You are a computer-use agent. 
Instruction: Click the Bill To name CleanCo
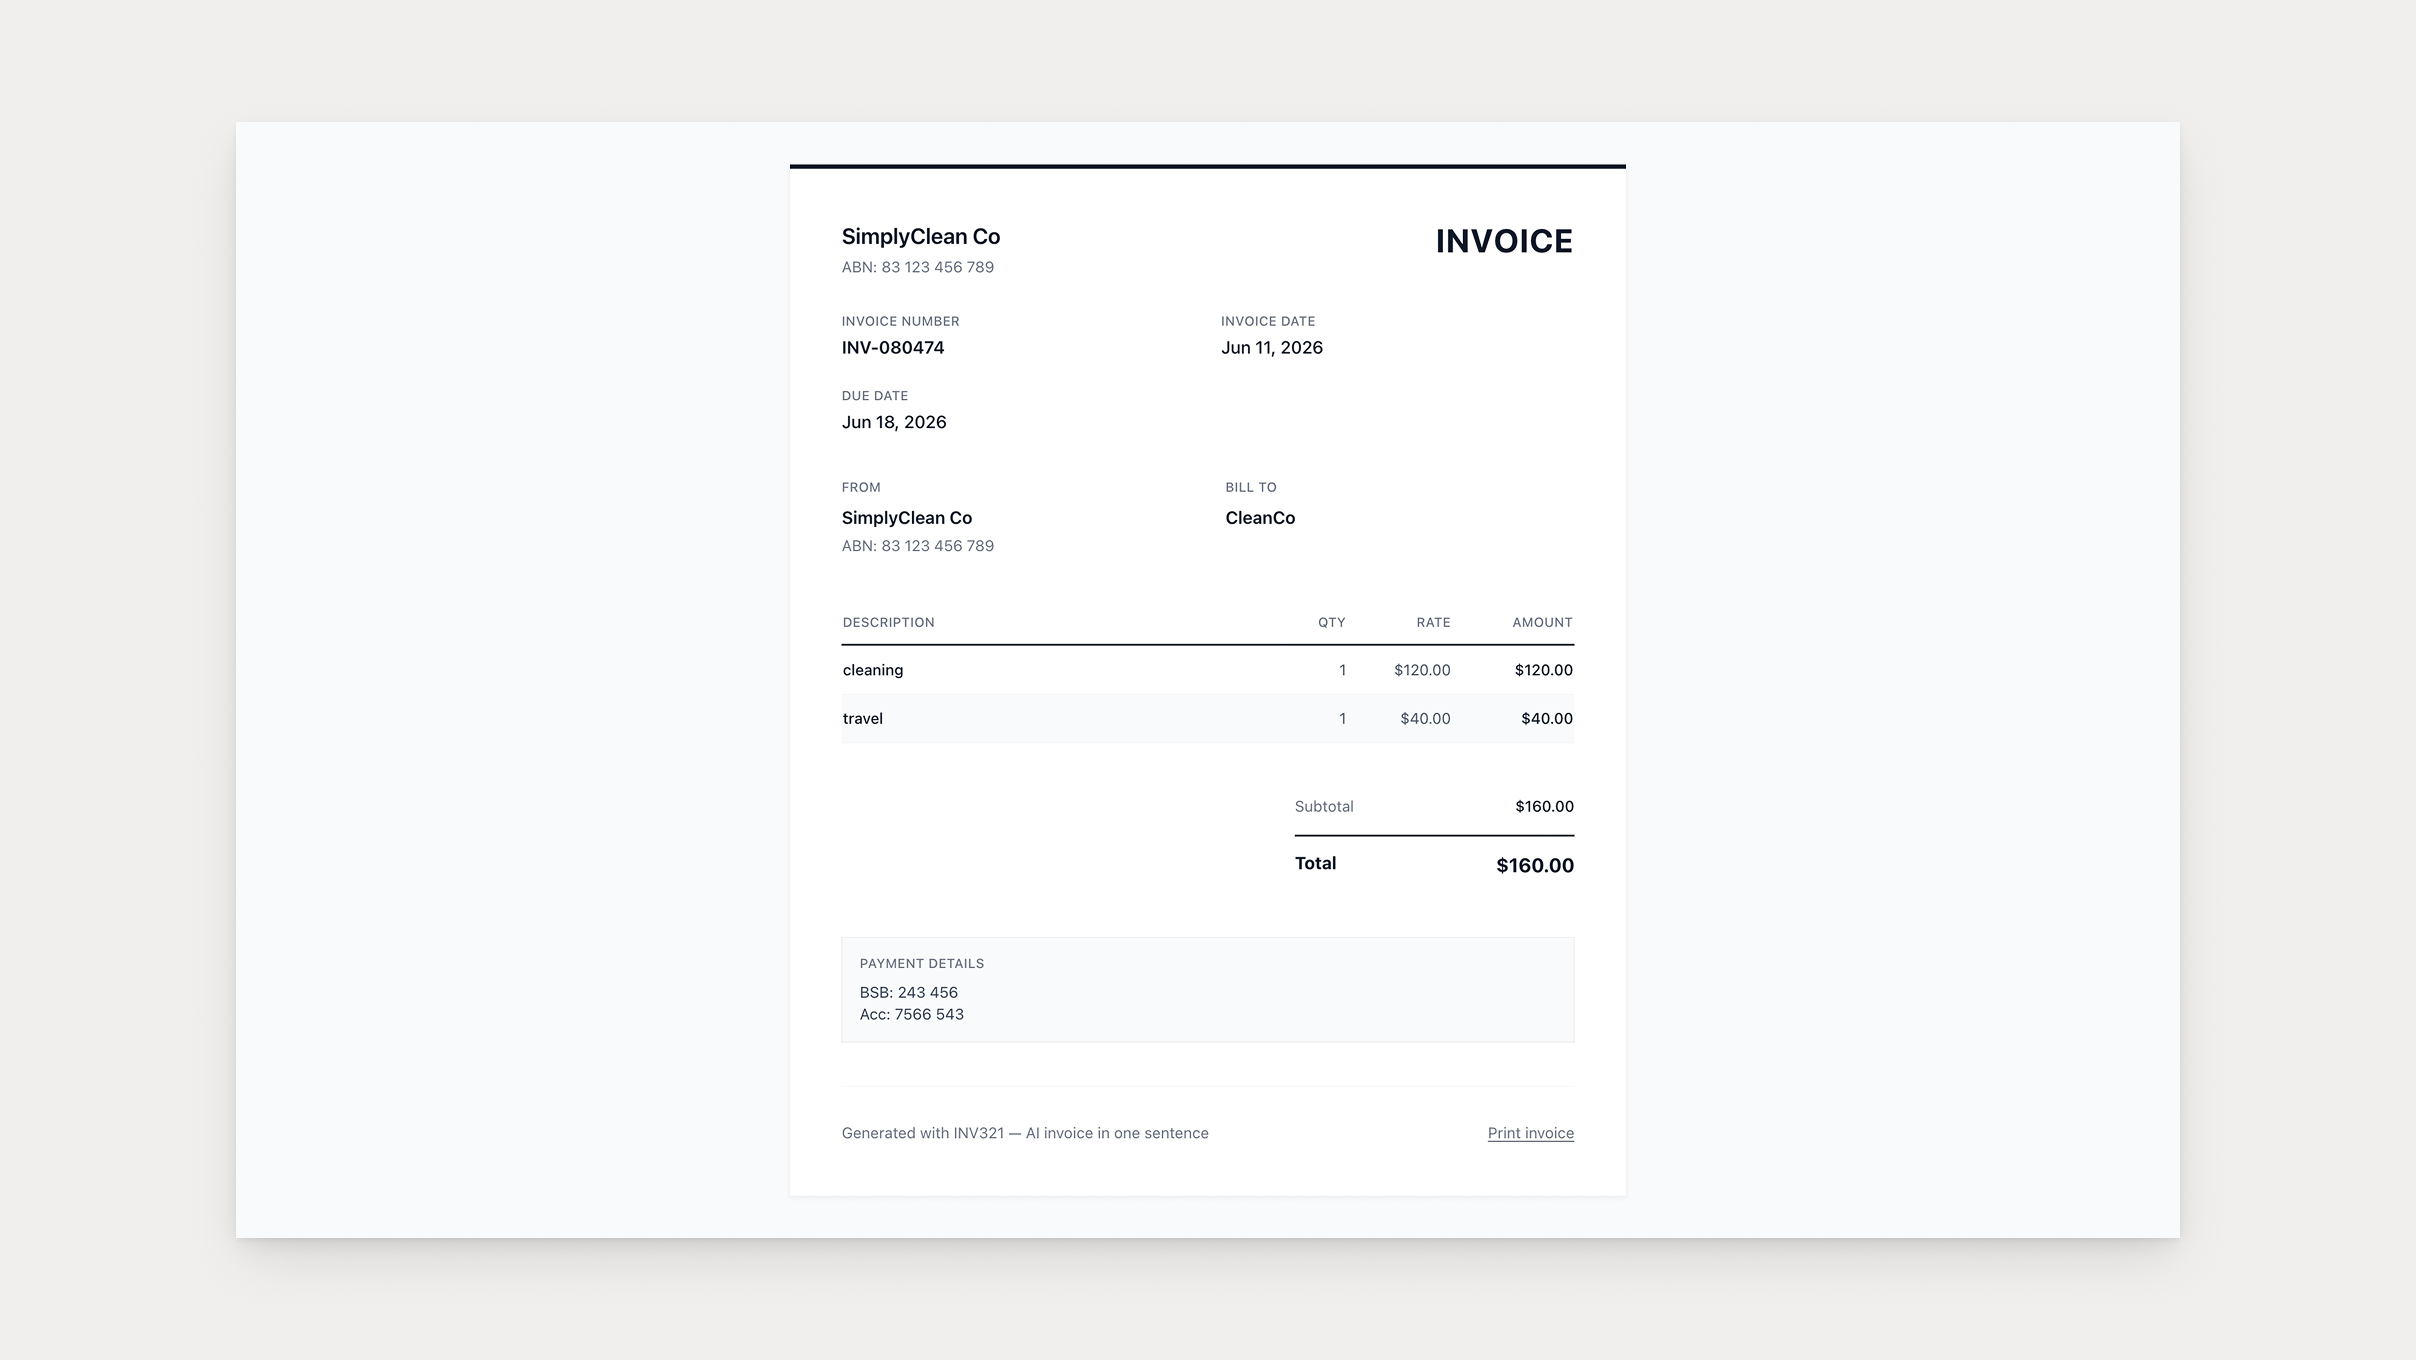point(1260,518)
